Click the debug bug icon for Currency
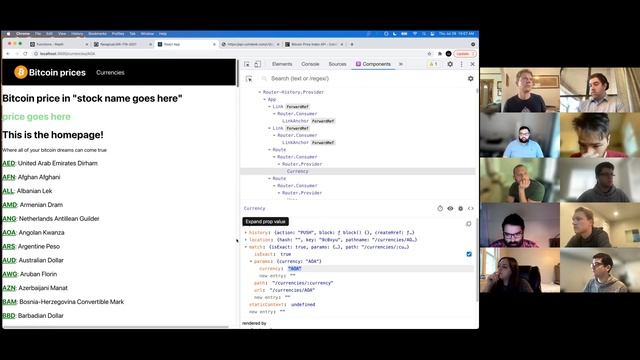The image size is (640, 360). click(460, 208)
